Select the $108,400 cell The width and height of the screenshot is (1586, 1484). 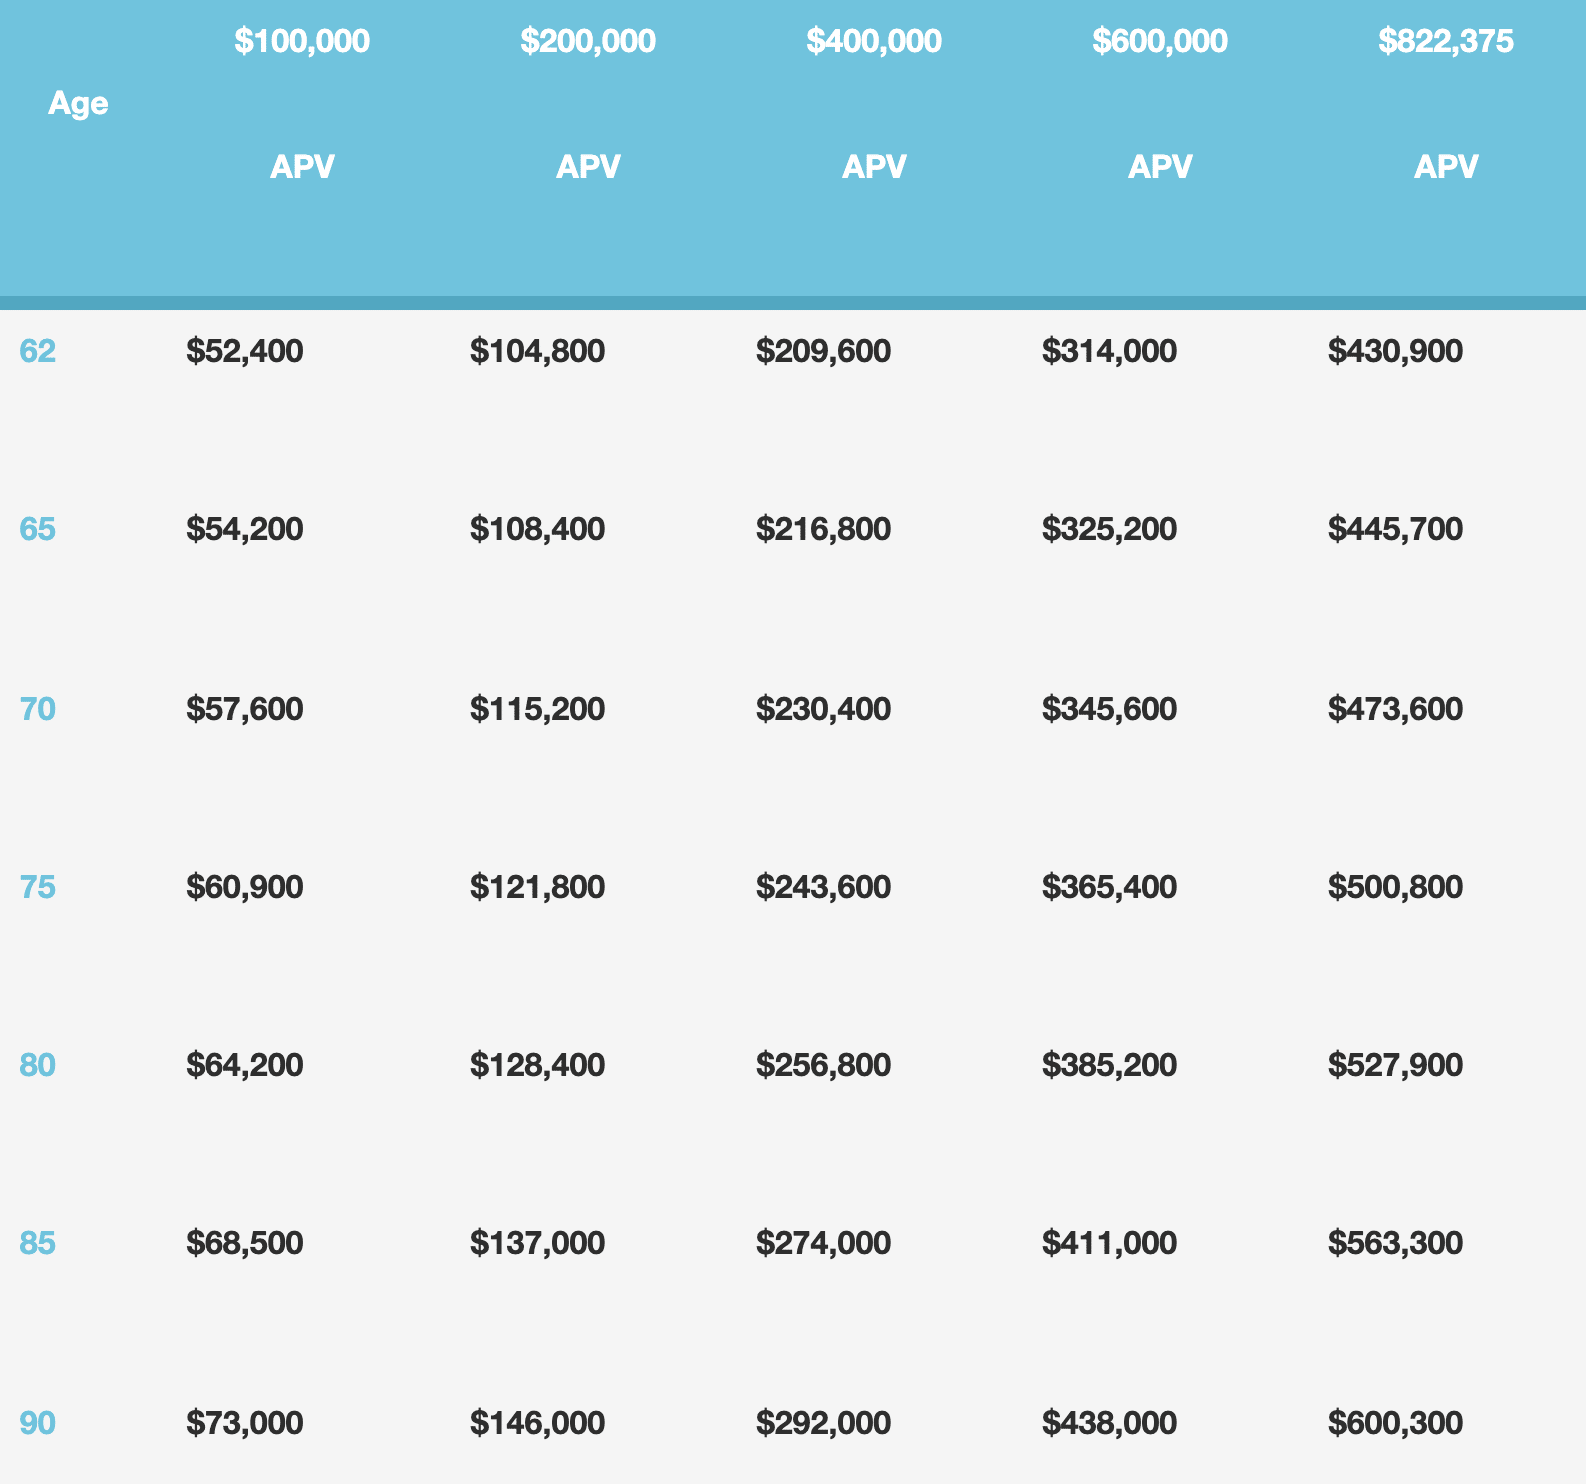(538, 528)
